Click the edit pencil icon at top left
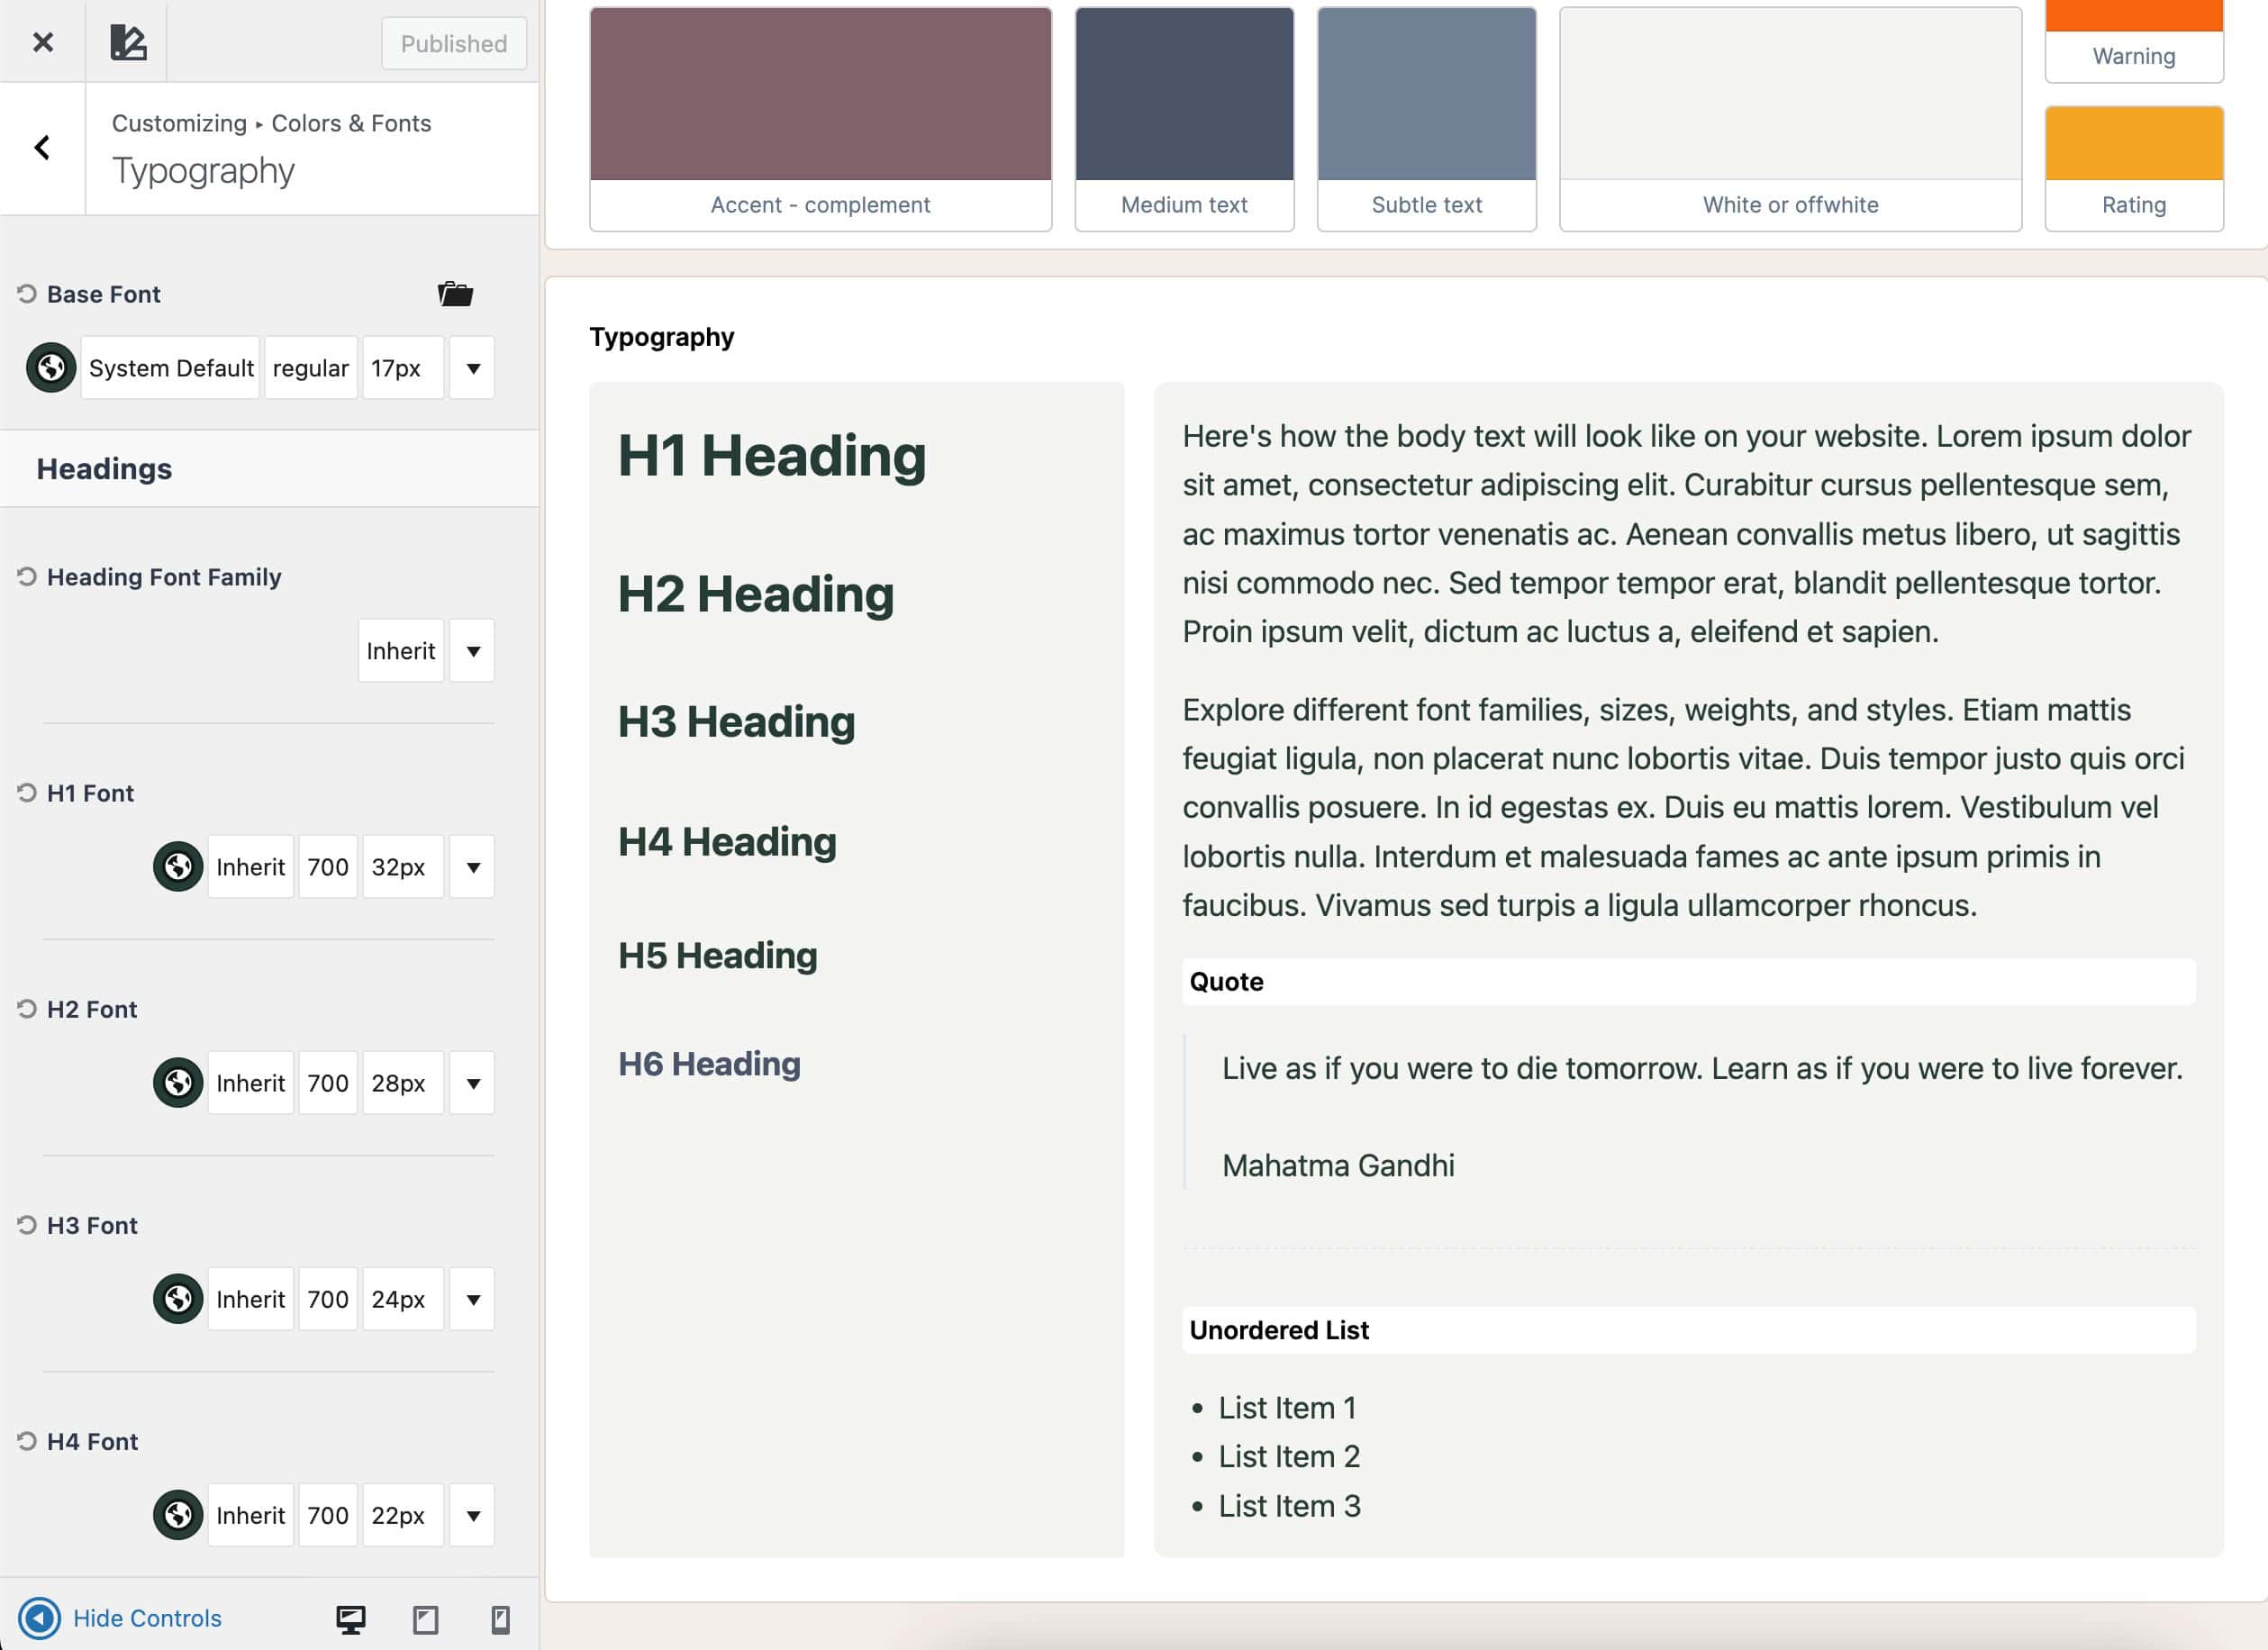Screen dimensions: 2268x1650 [128, 42]
